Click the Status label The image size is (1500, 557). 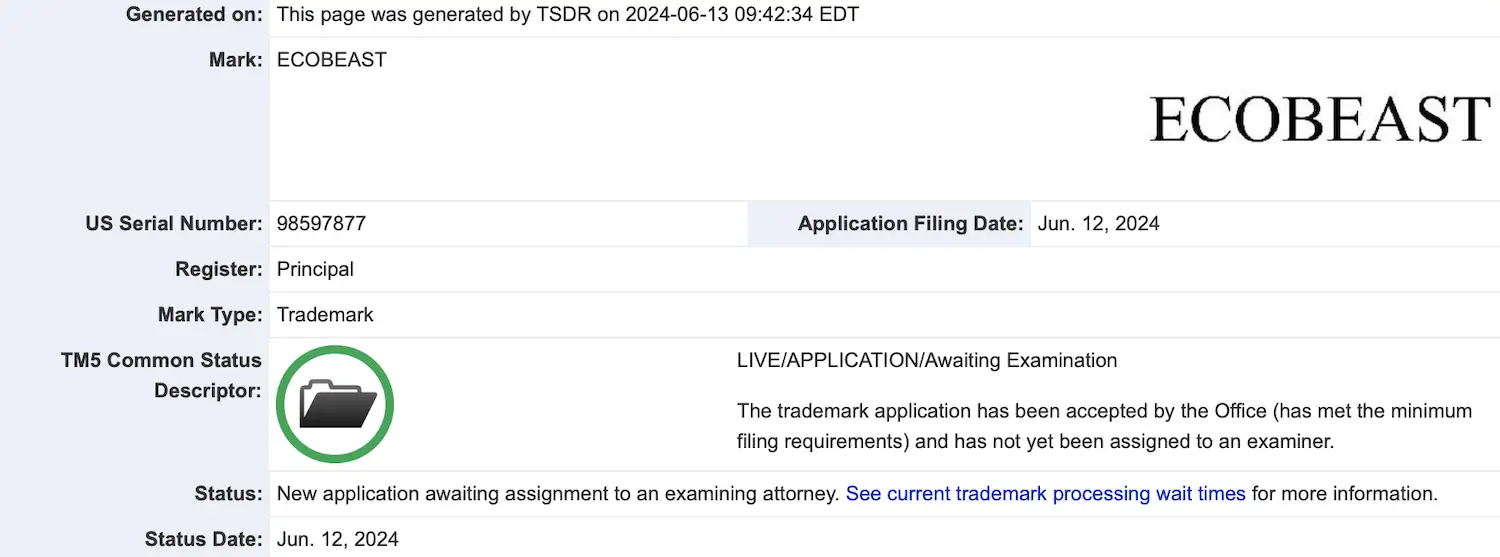click(x=229, y=493)
